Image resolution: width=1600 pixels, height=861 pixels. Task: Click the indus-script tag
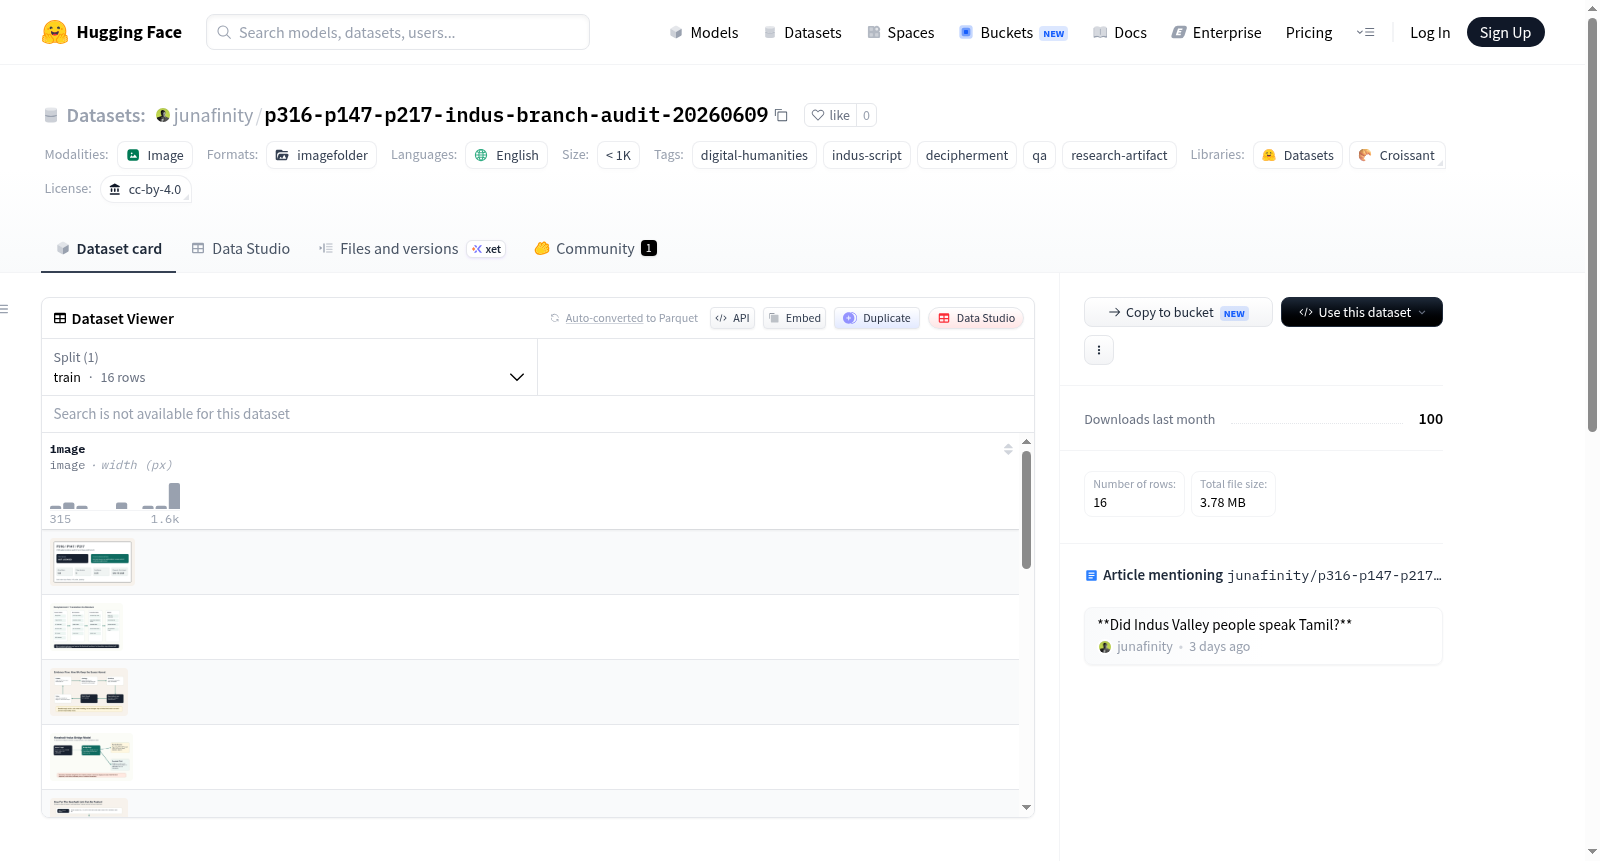pos(866,155)
